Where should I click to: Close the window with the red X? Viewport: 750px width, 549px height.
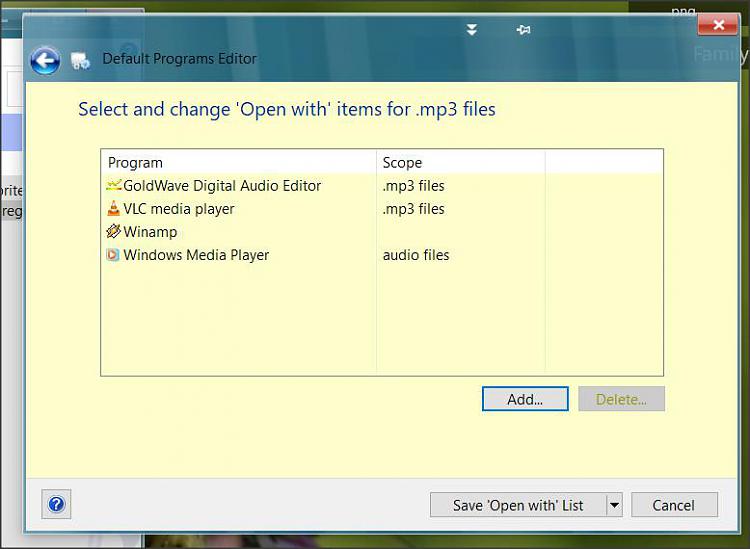pos(717,25)
